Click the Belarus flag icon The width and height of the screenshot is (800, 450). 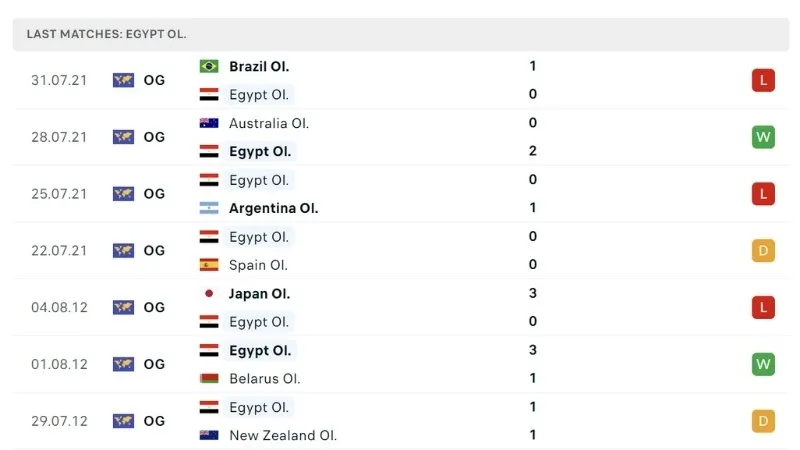[x=209, y=379]
